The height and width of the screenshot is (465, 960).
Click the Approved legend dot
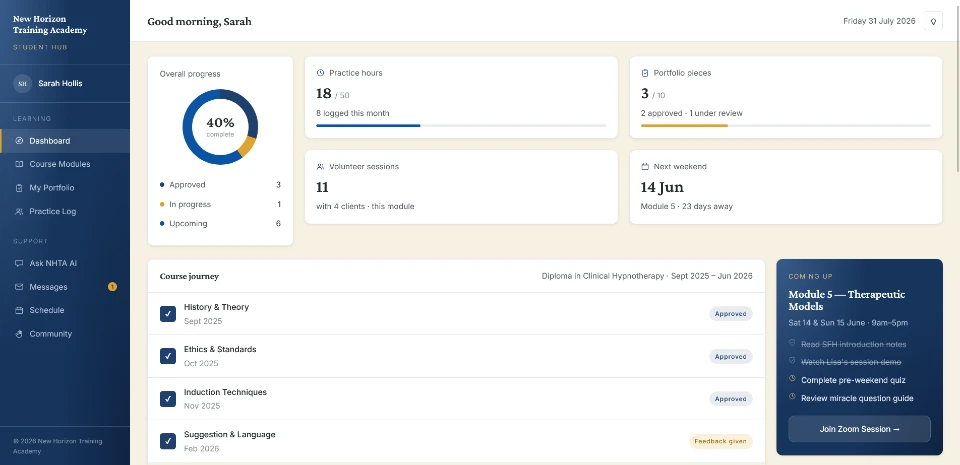[x=162, y=185]
